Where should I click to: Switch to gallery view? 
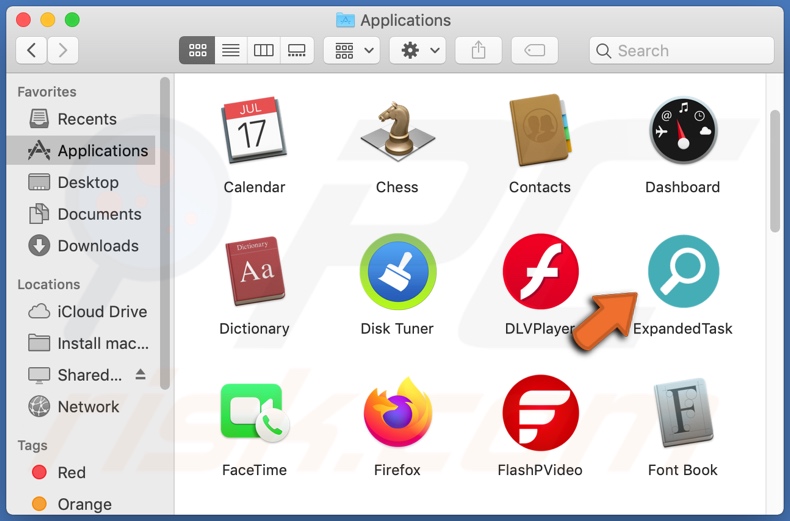tap(297, 50)
